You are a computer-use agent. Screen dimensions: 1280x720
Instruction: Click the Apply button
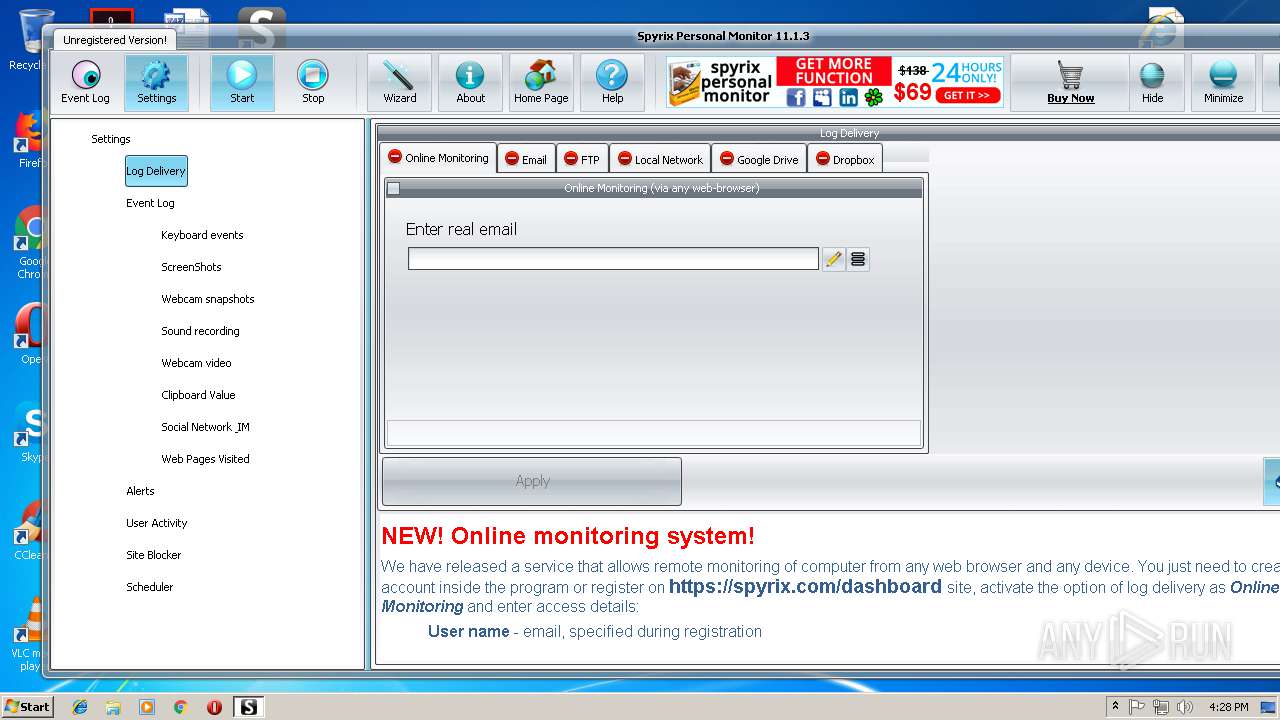(x=532, y=481)
